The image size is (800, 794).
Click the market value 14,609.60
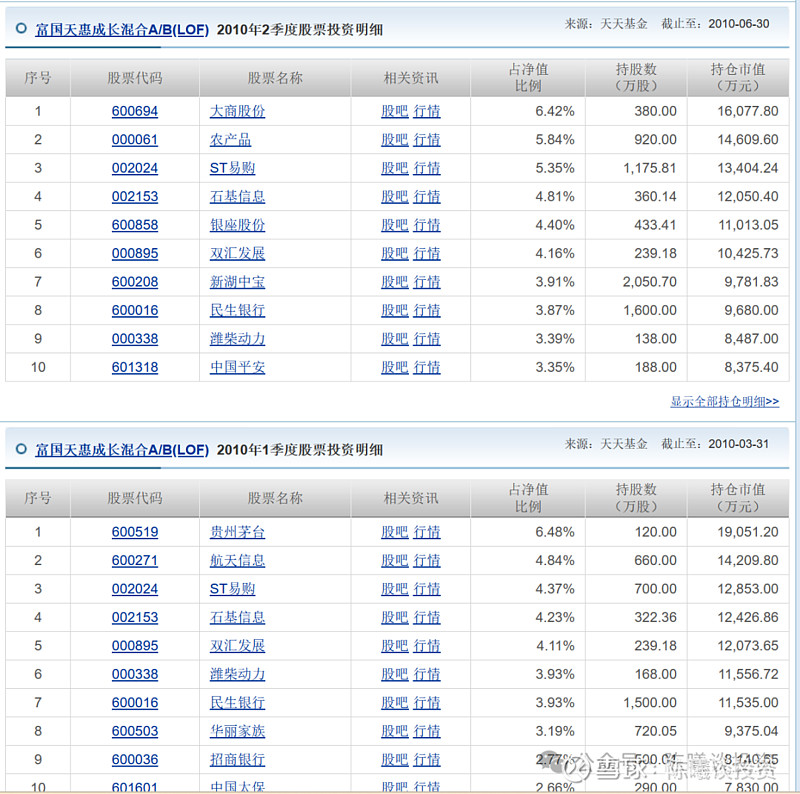[x=748, y=140]
